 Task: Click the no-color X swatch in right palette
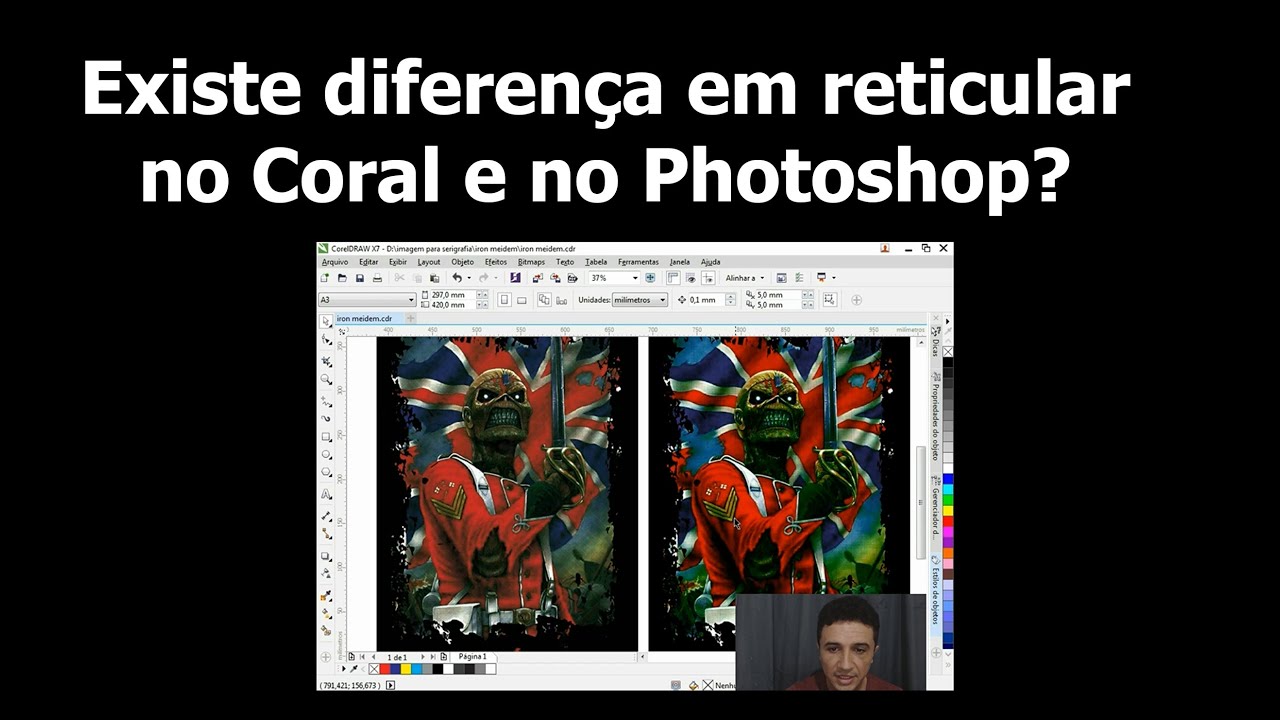click(947, 352)
